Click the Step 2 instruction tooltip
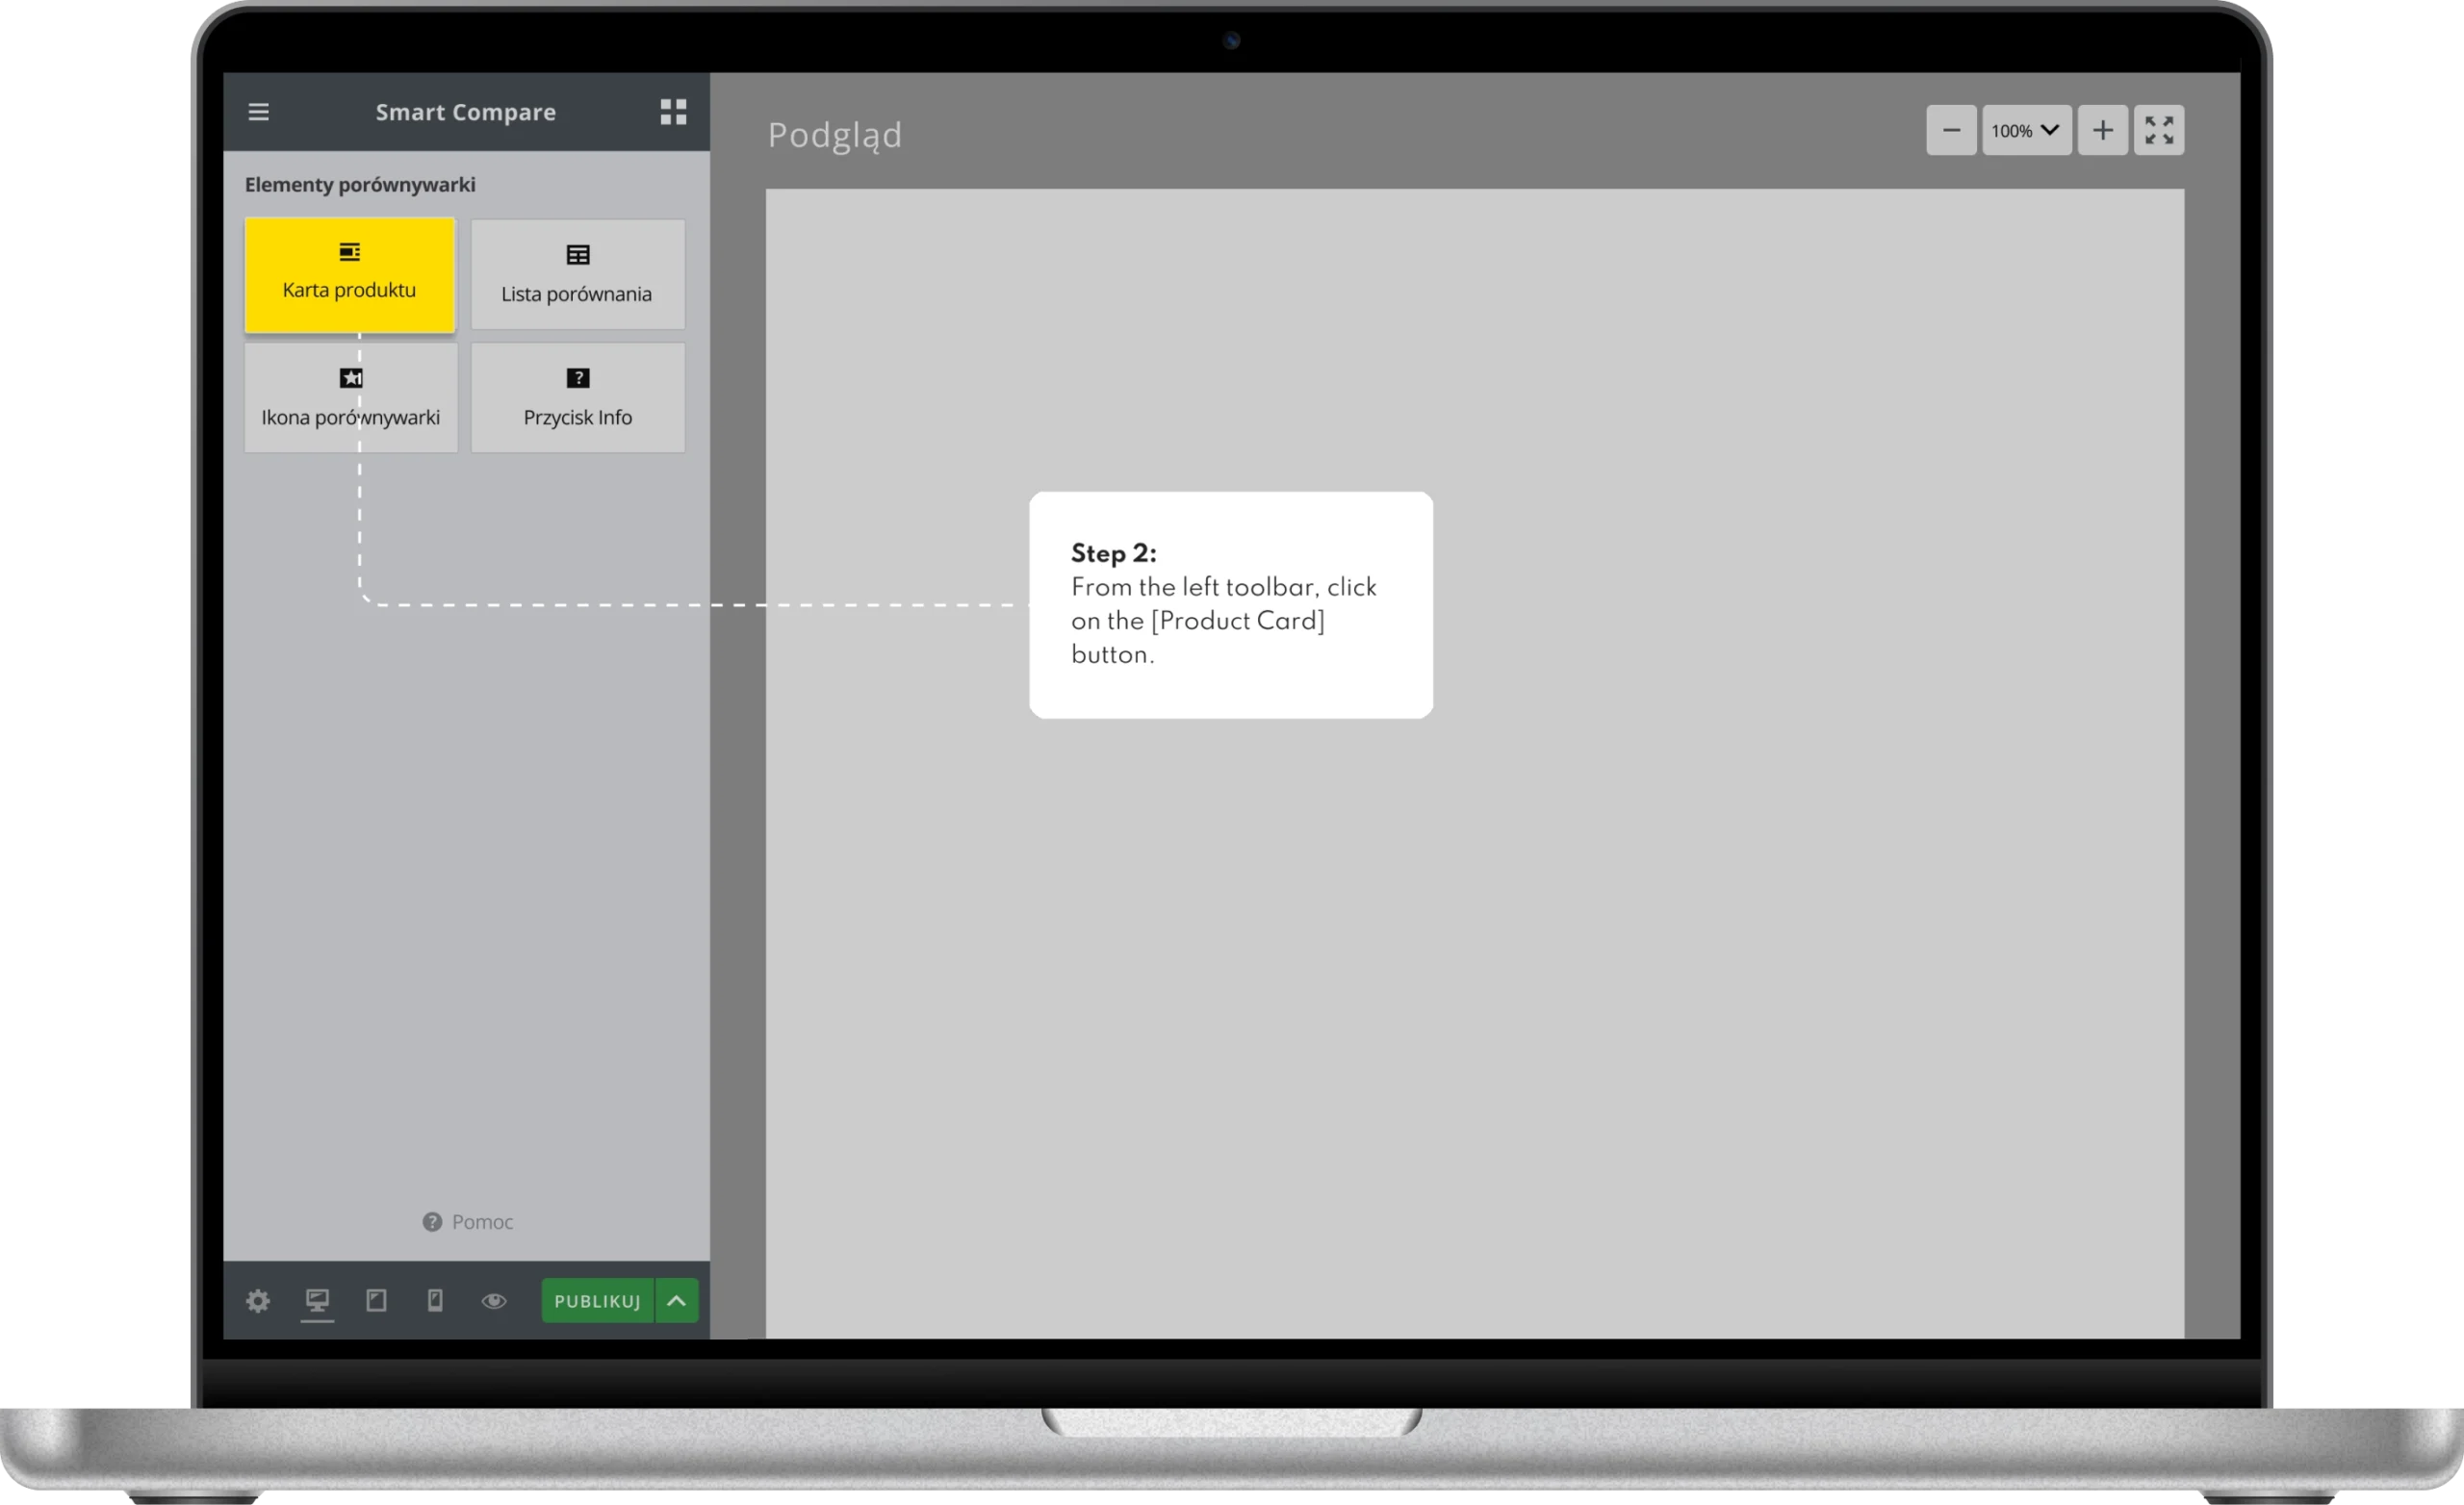The width and height of the screenshot is (2464, 1505). (1230, 604)
